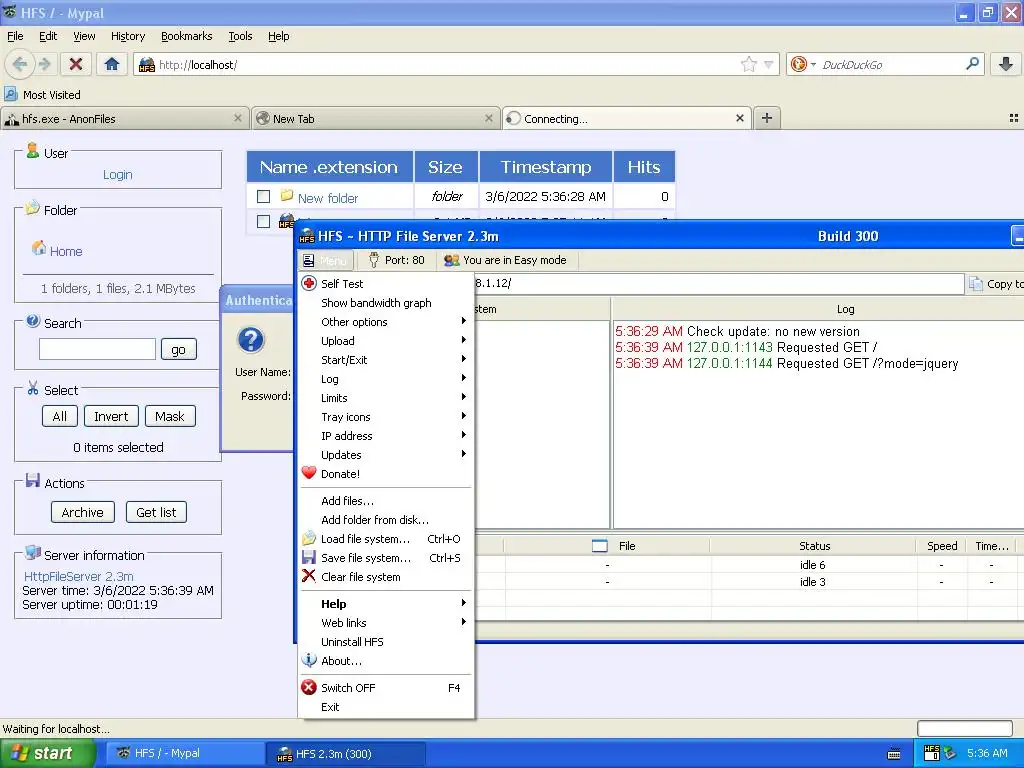Viewport: 1024px width, 768px height.
Task: Click the search magnifier icon
Action: click(972, 64)
